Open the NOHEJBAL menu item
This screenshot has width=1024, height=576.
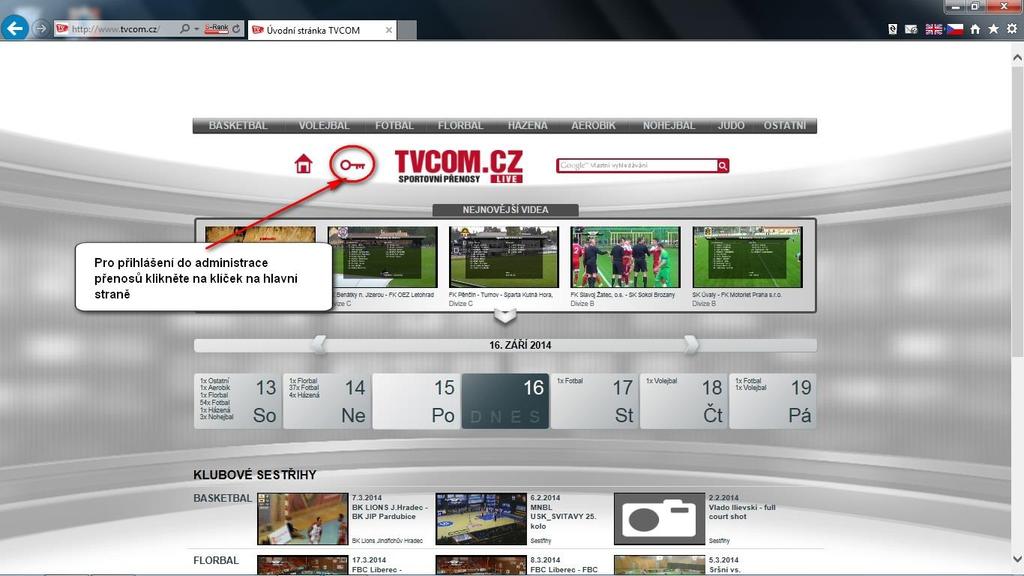(x=669, y=125)
